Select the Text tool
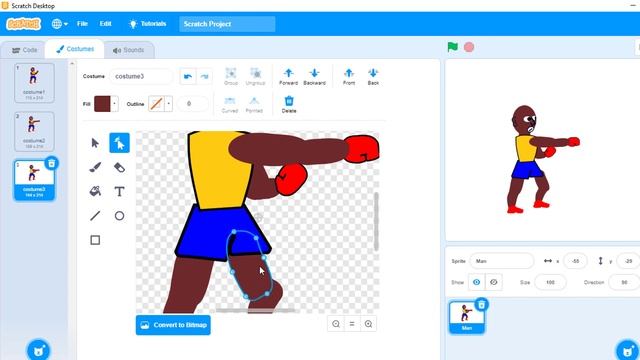The height and width of the screenshot is (360, 640). click(x=119, y=191)
